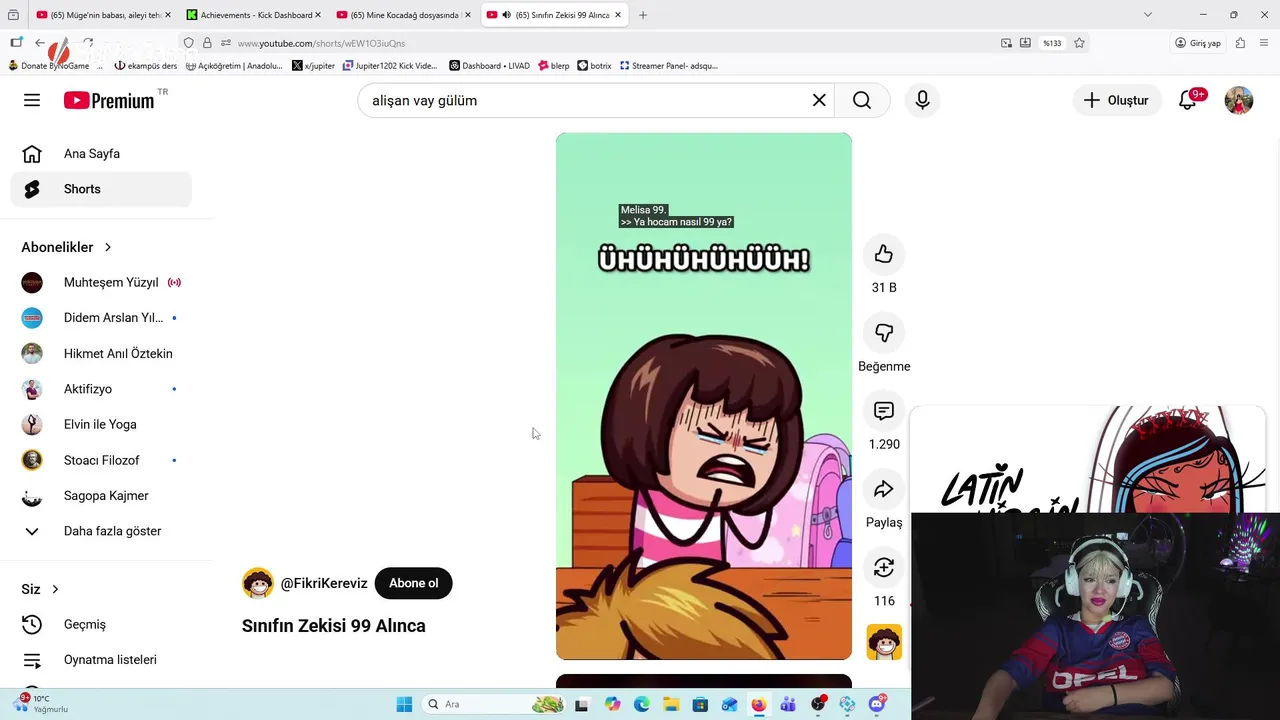Share the Short with Paylaş arrow
Image resolution: width=1280 pixels, height=720 pixels.
pos(884,489)
